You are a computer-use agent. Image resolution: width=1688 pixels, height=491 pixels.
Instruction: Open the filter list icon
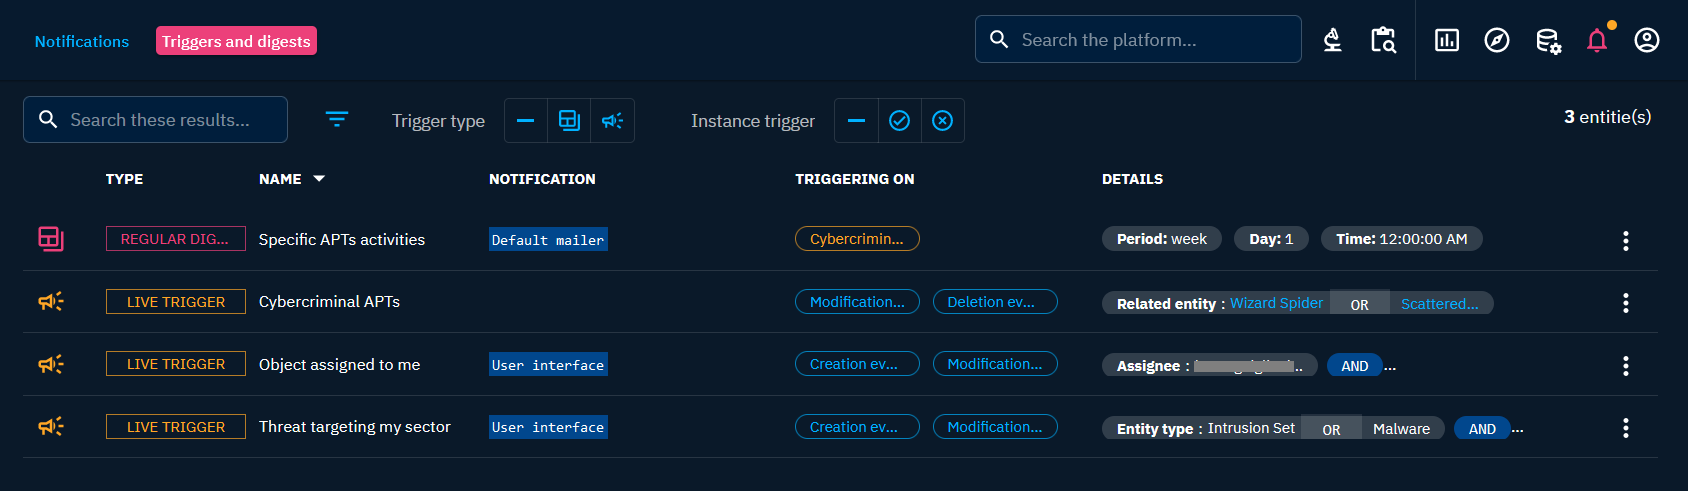click(337, 120)
